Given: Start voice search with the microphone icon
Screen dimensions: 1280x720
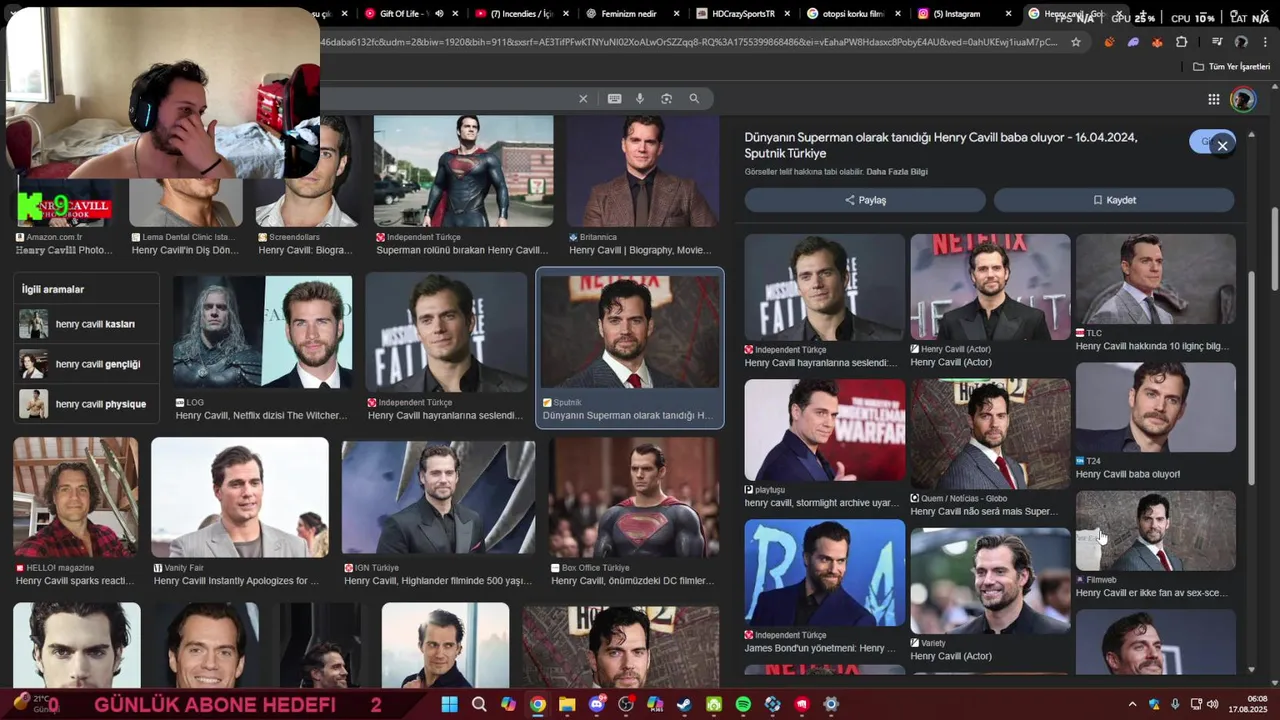Looking at the screenshot, I should [x=640, y=99].
